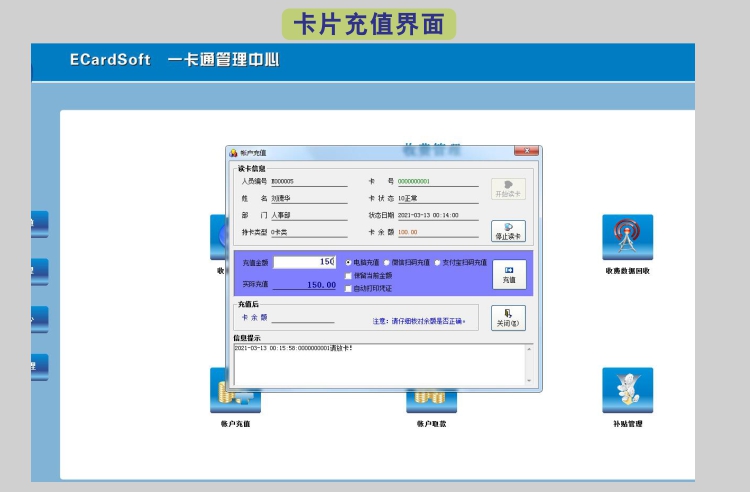Click the 信息提示 message log area
Screen dimensions: 750x492
coord(379,364)
